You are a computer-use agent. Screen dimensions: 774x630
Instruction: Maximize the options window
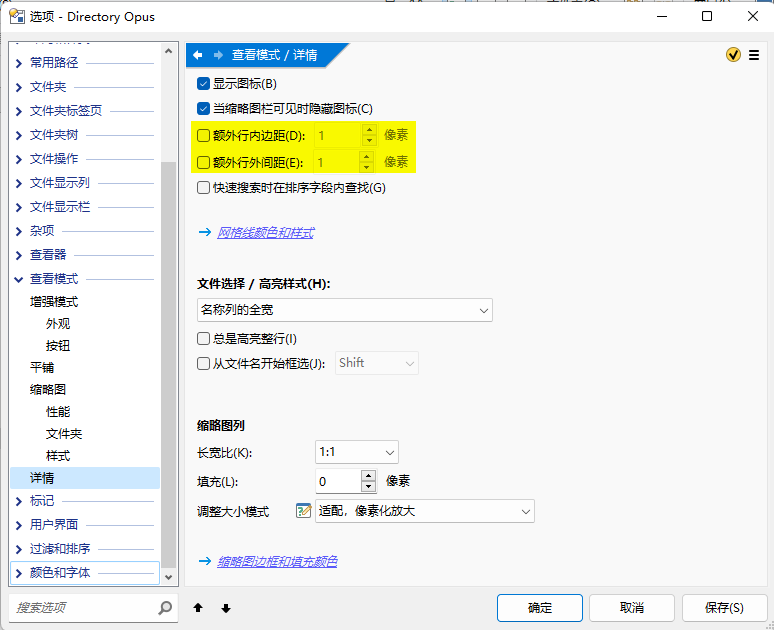pos(707,16)
